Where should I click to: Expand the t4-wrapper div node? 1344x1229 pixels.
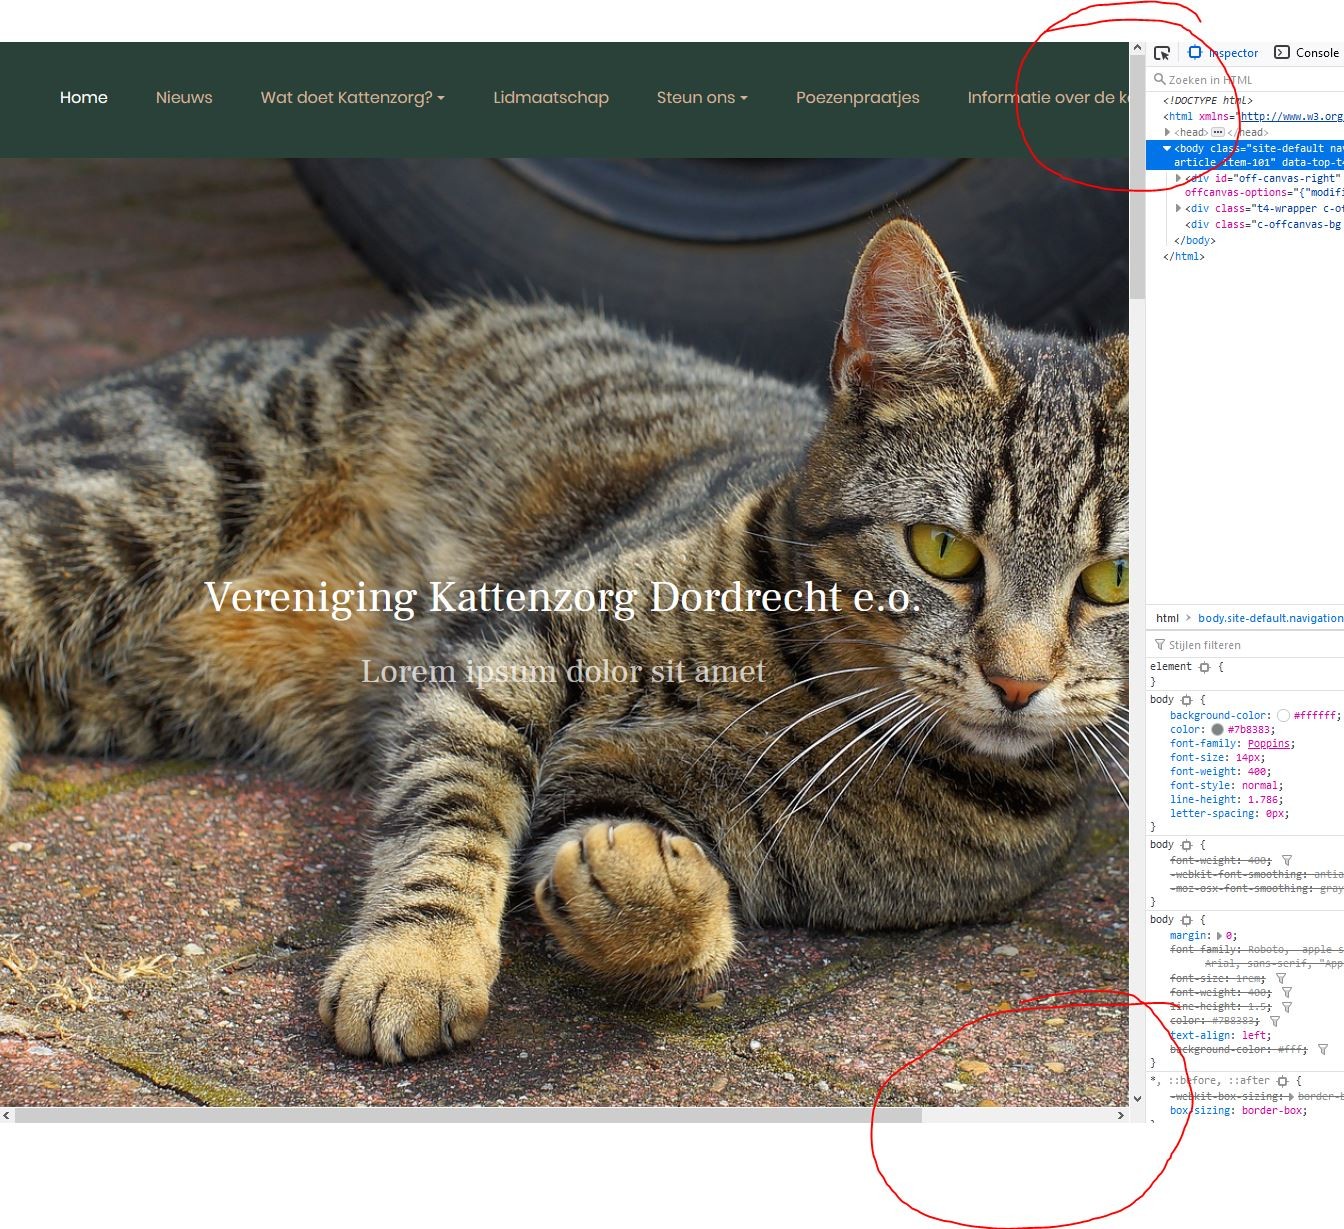click(1179, 208)
